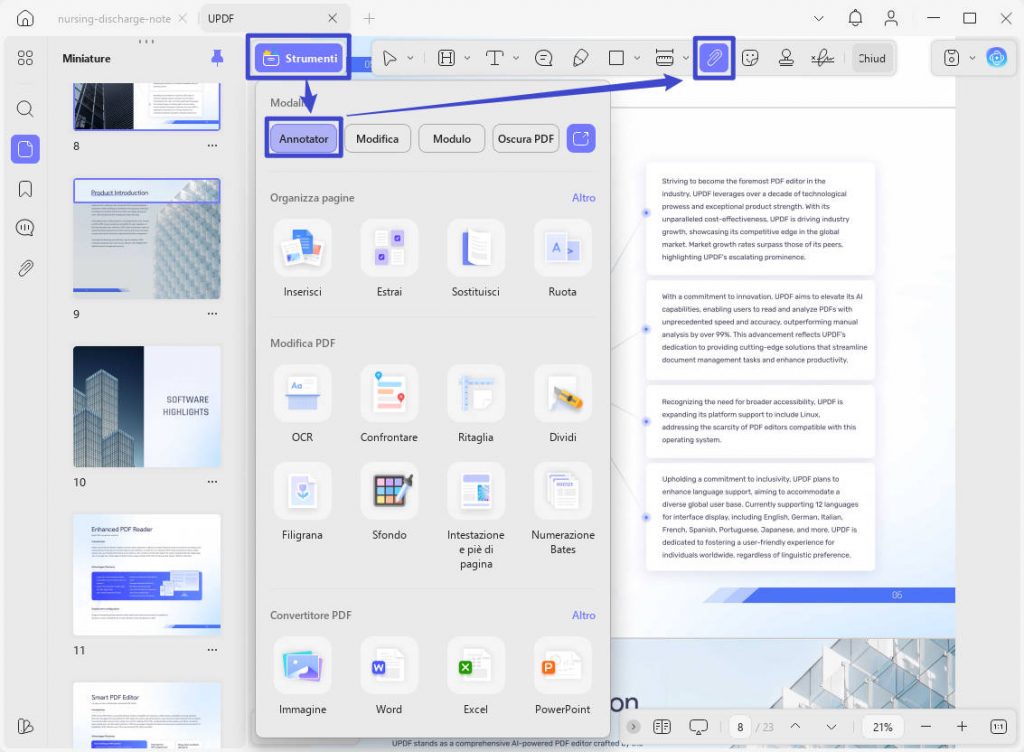Open the Strumenti tools menu

click(300, 58)
